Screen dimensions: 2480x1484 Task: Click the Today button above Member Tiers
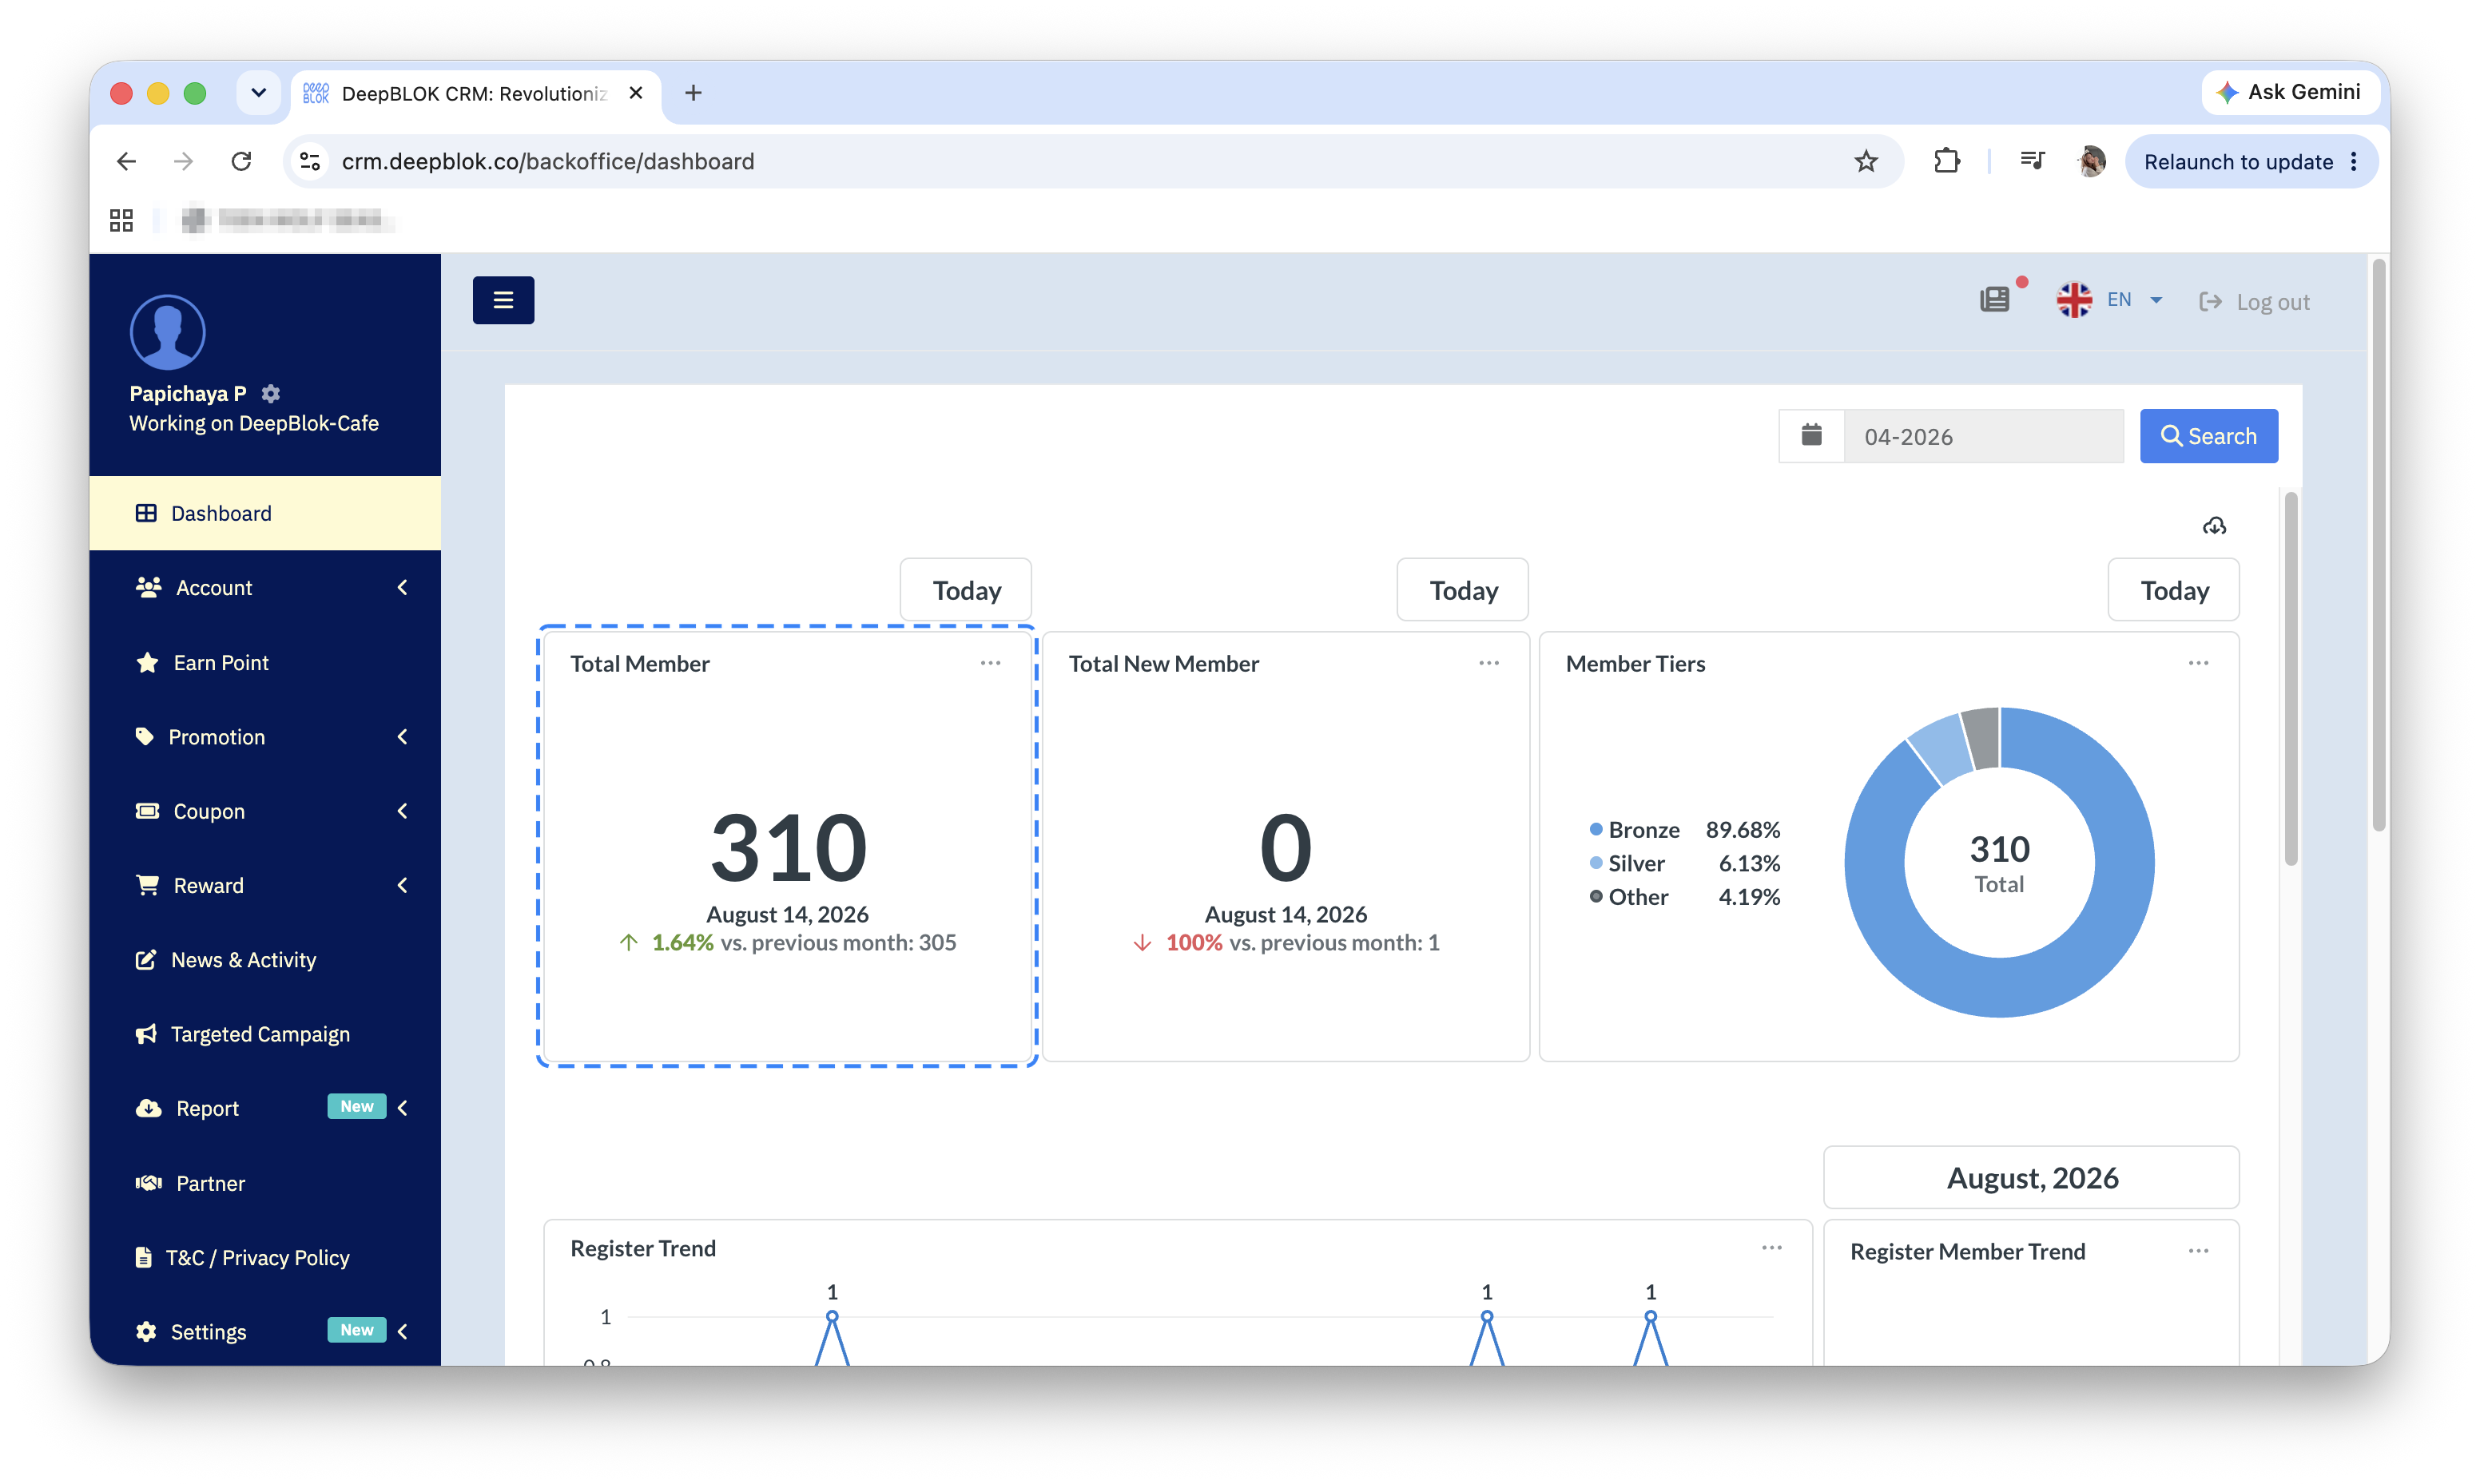click(x=2174, y=590)
